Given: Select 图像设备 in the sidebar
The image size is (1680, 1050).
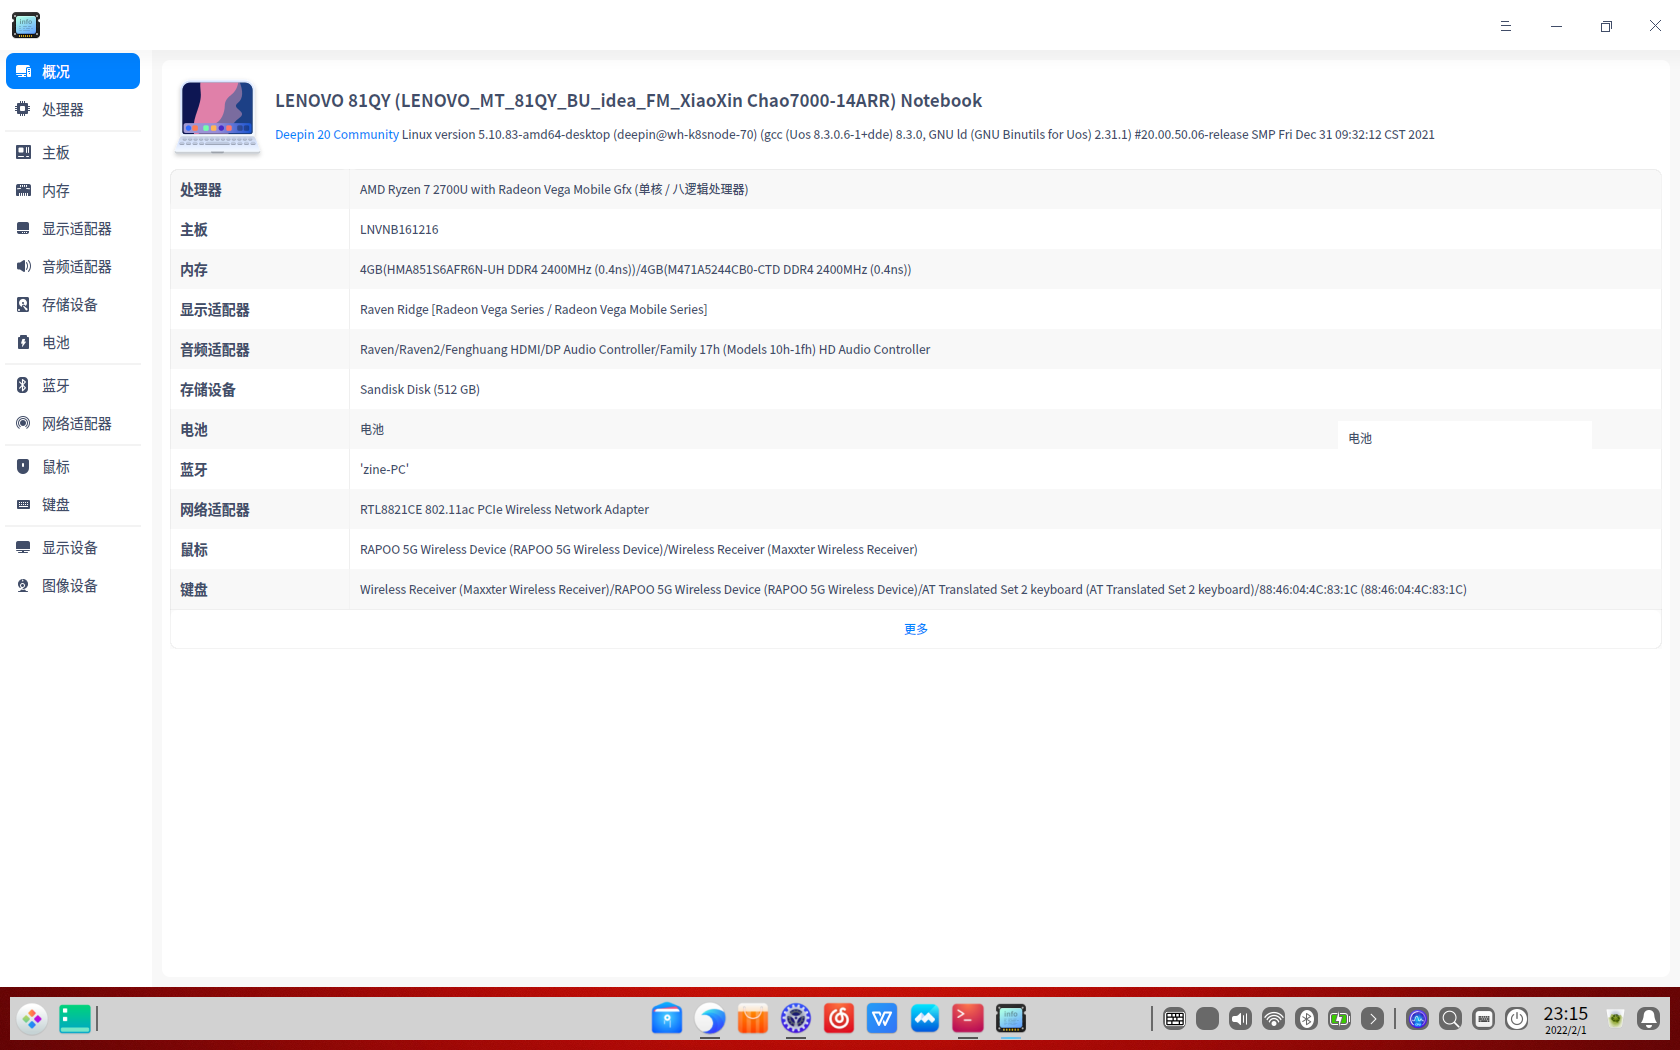Looking at the screenshot, I should coord(73,585).
